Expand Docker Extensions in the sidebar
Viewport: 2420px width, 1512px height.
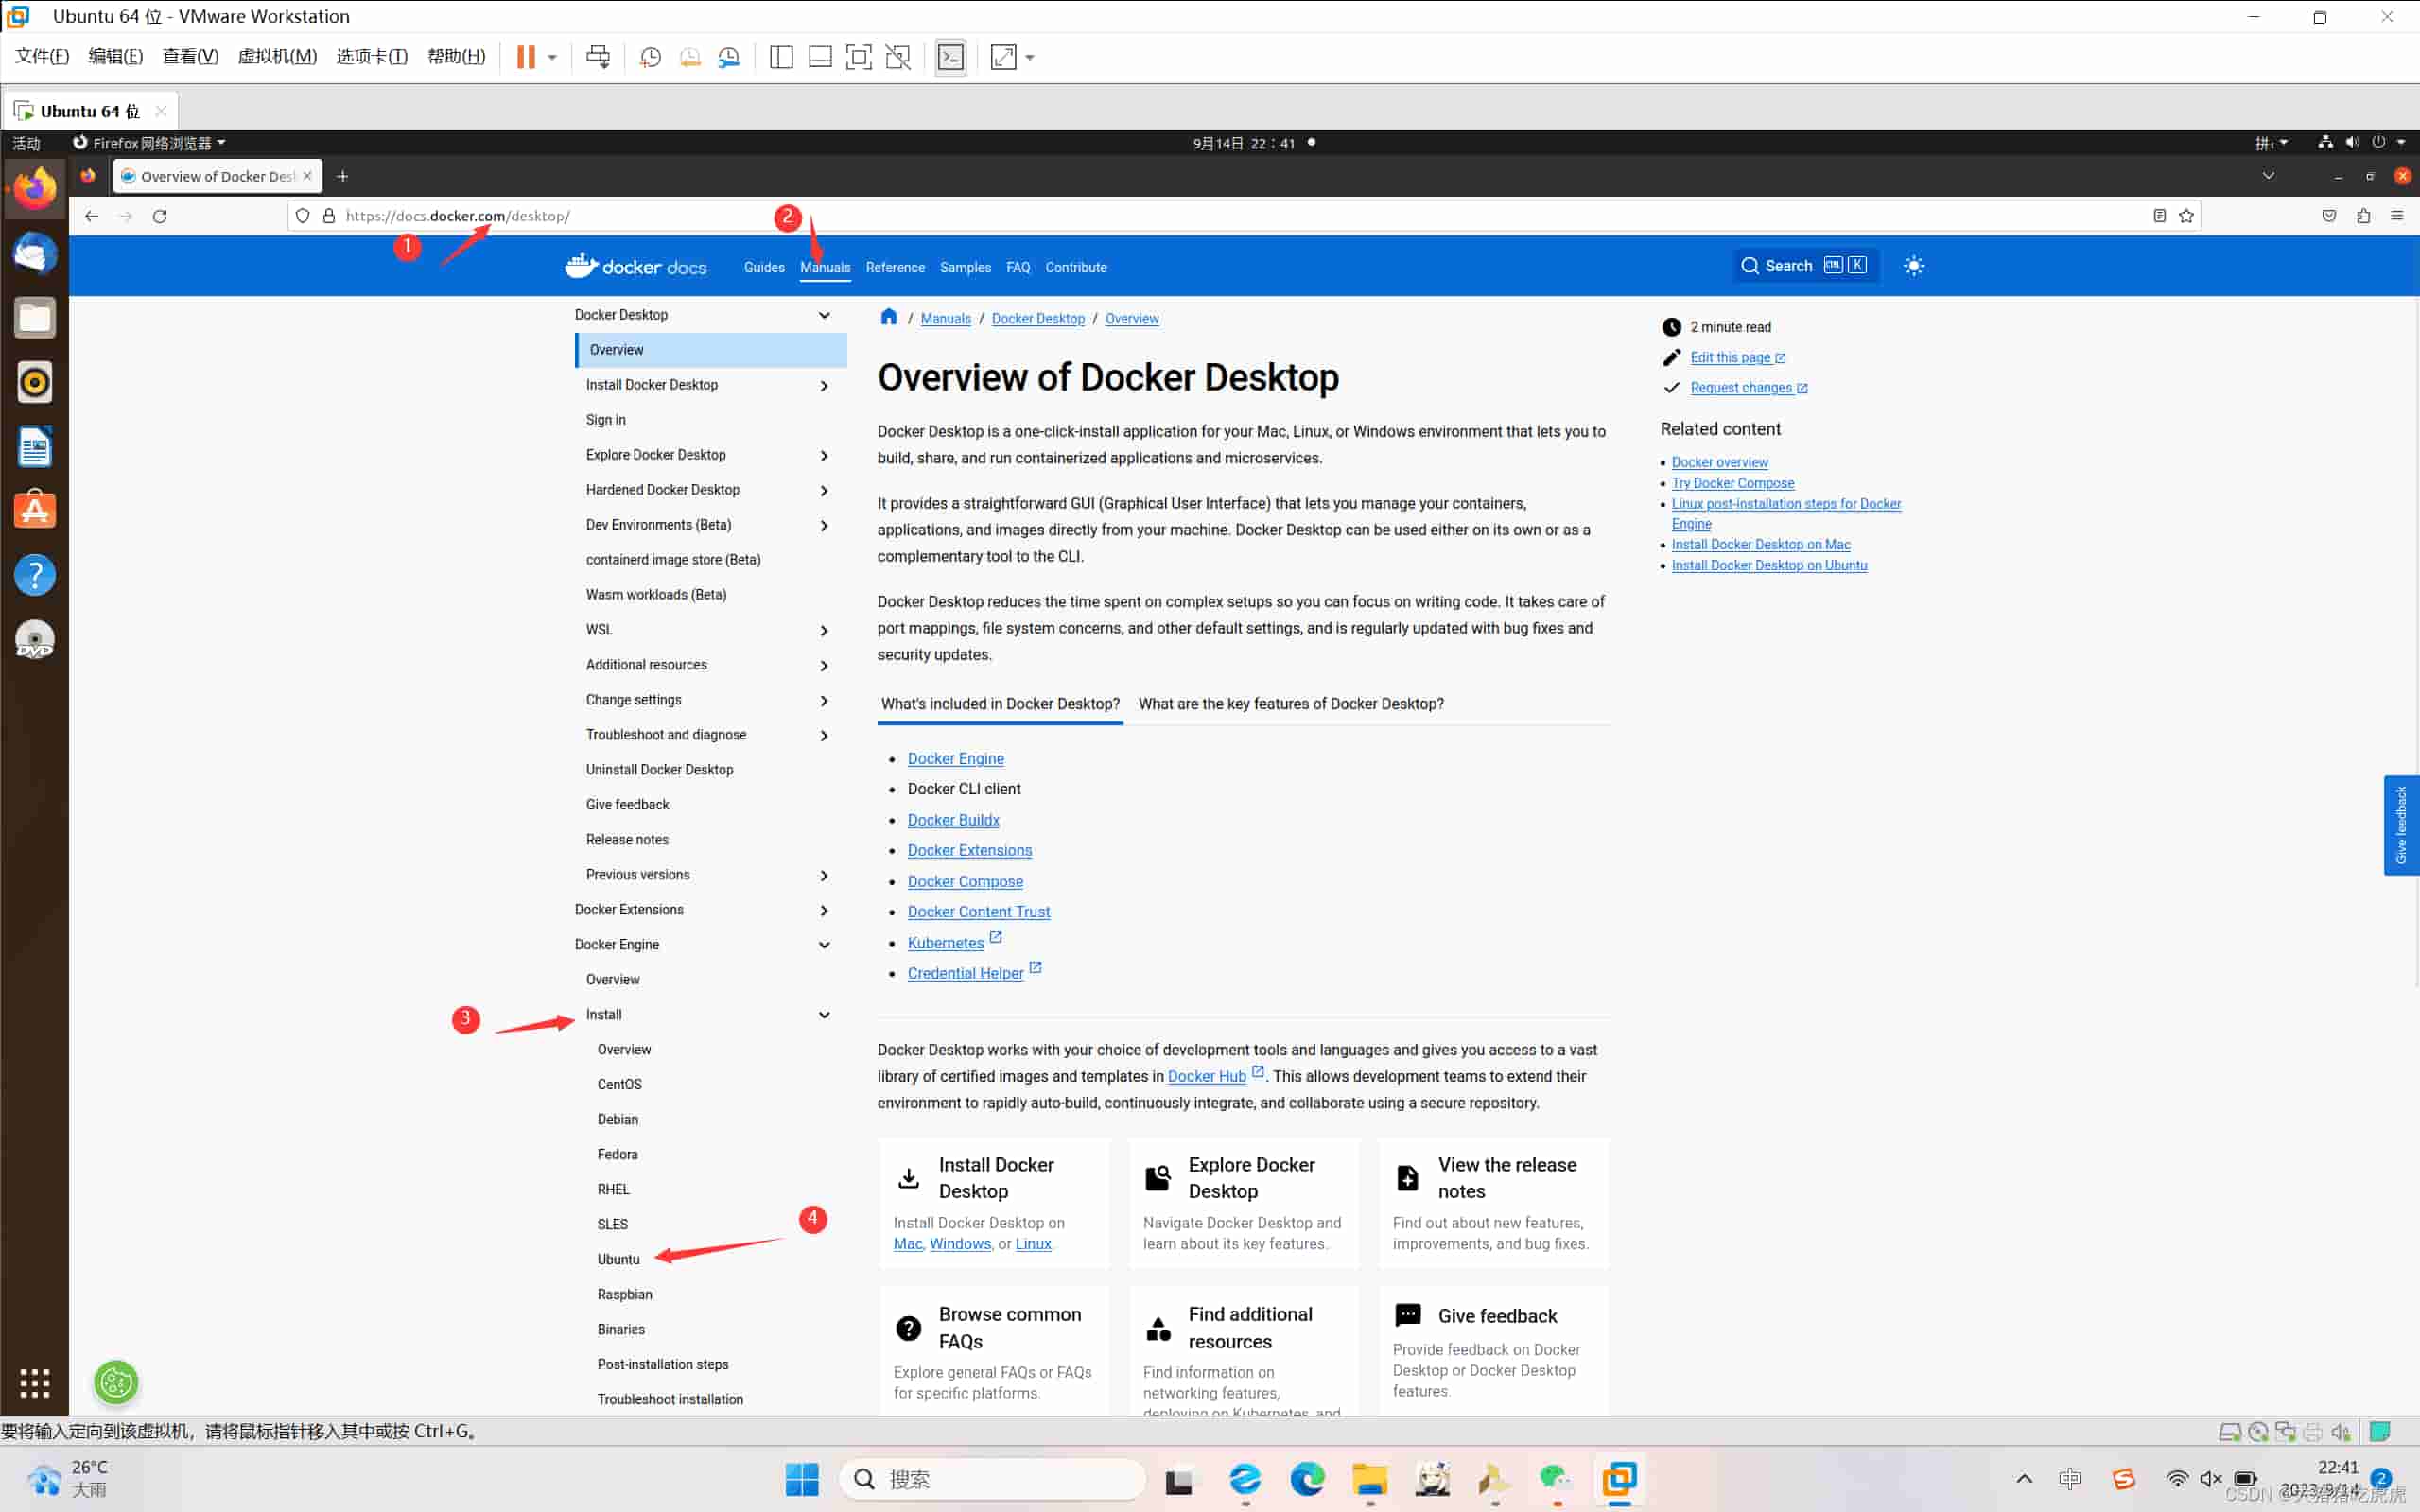pyautogui.click(x=824, y=910)
